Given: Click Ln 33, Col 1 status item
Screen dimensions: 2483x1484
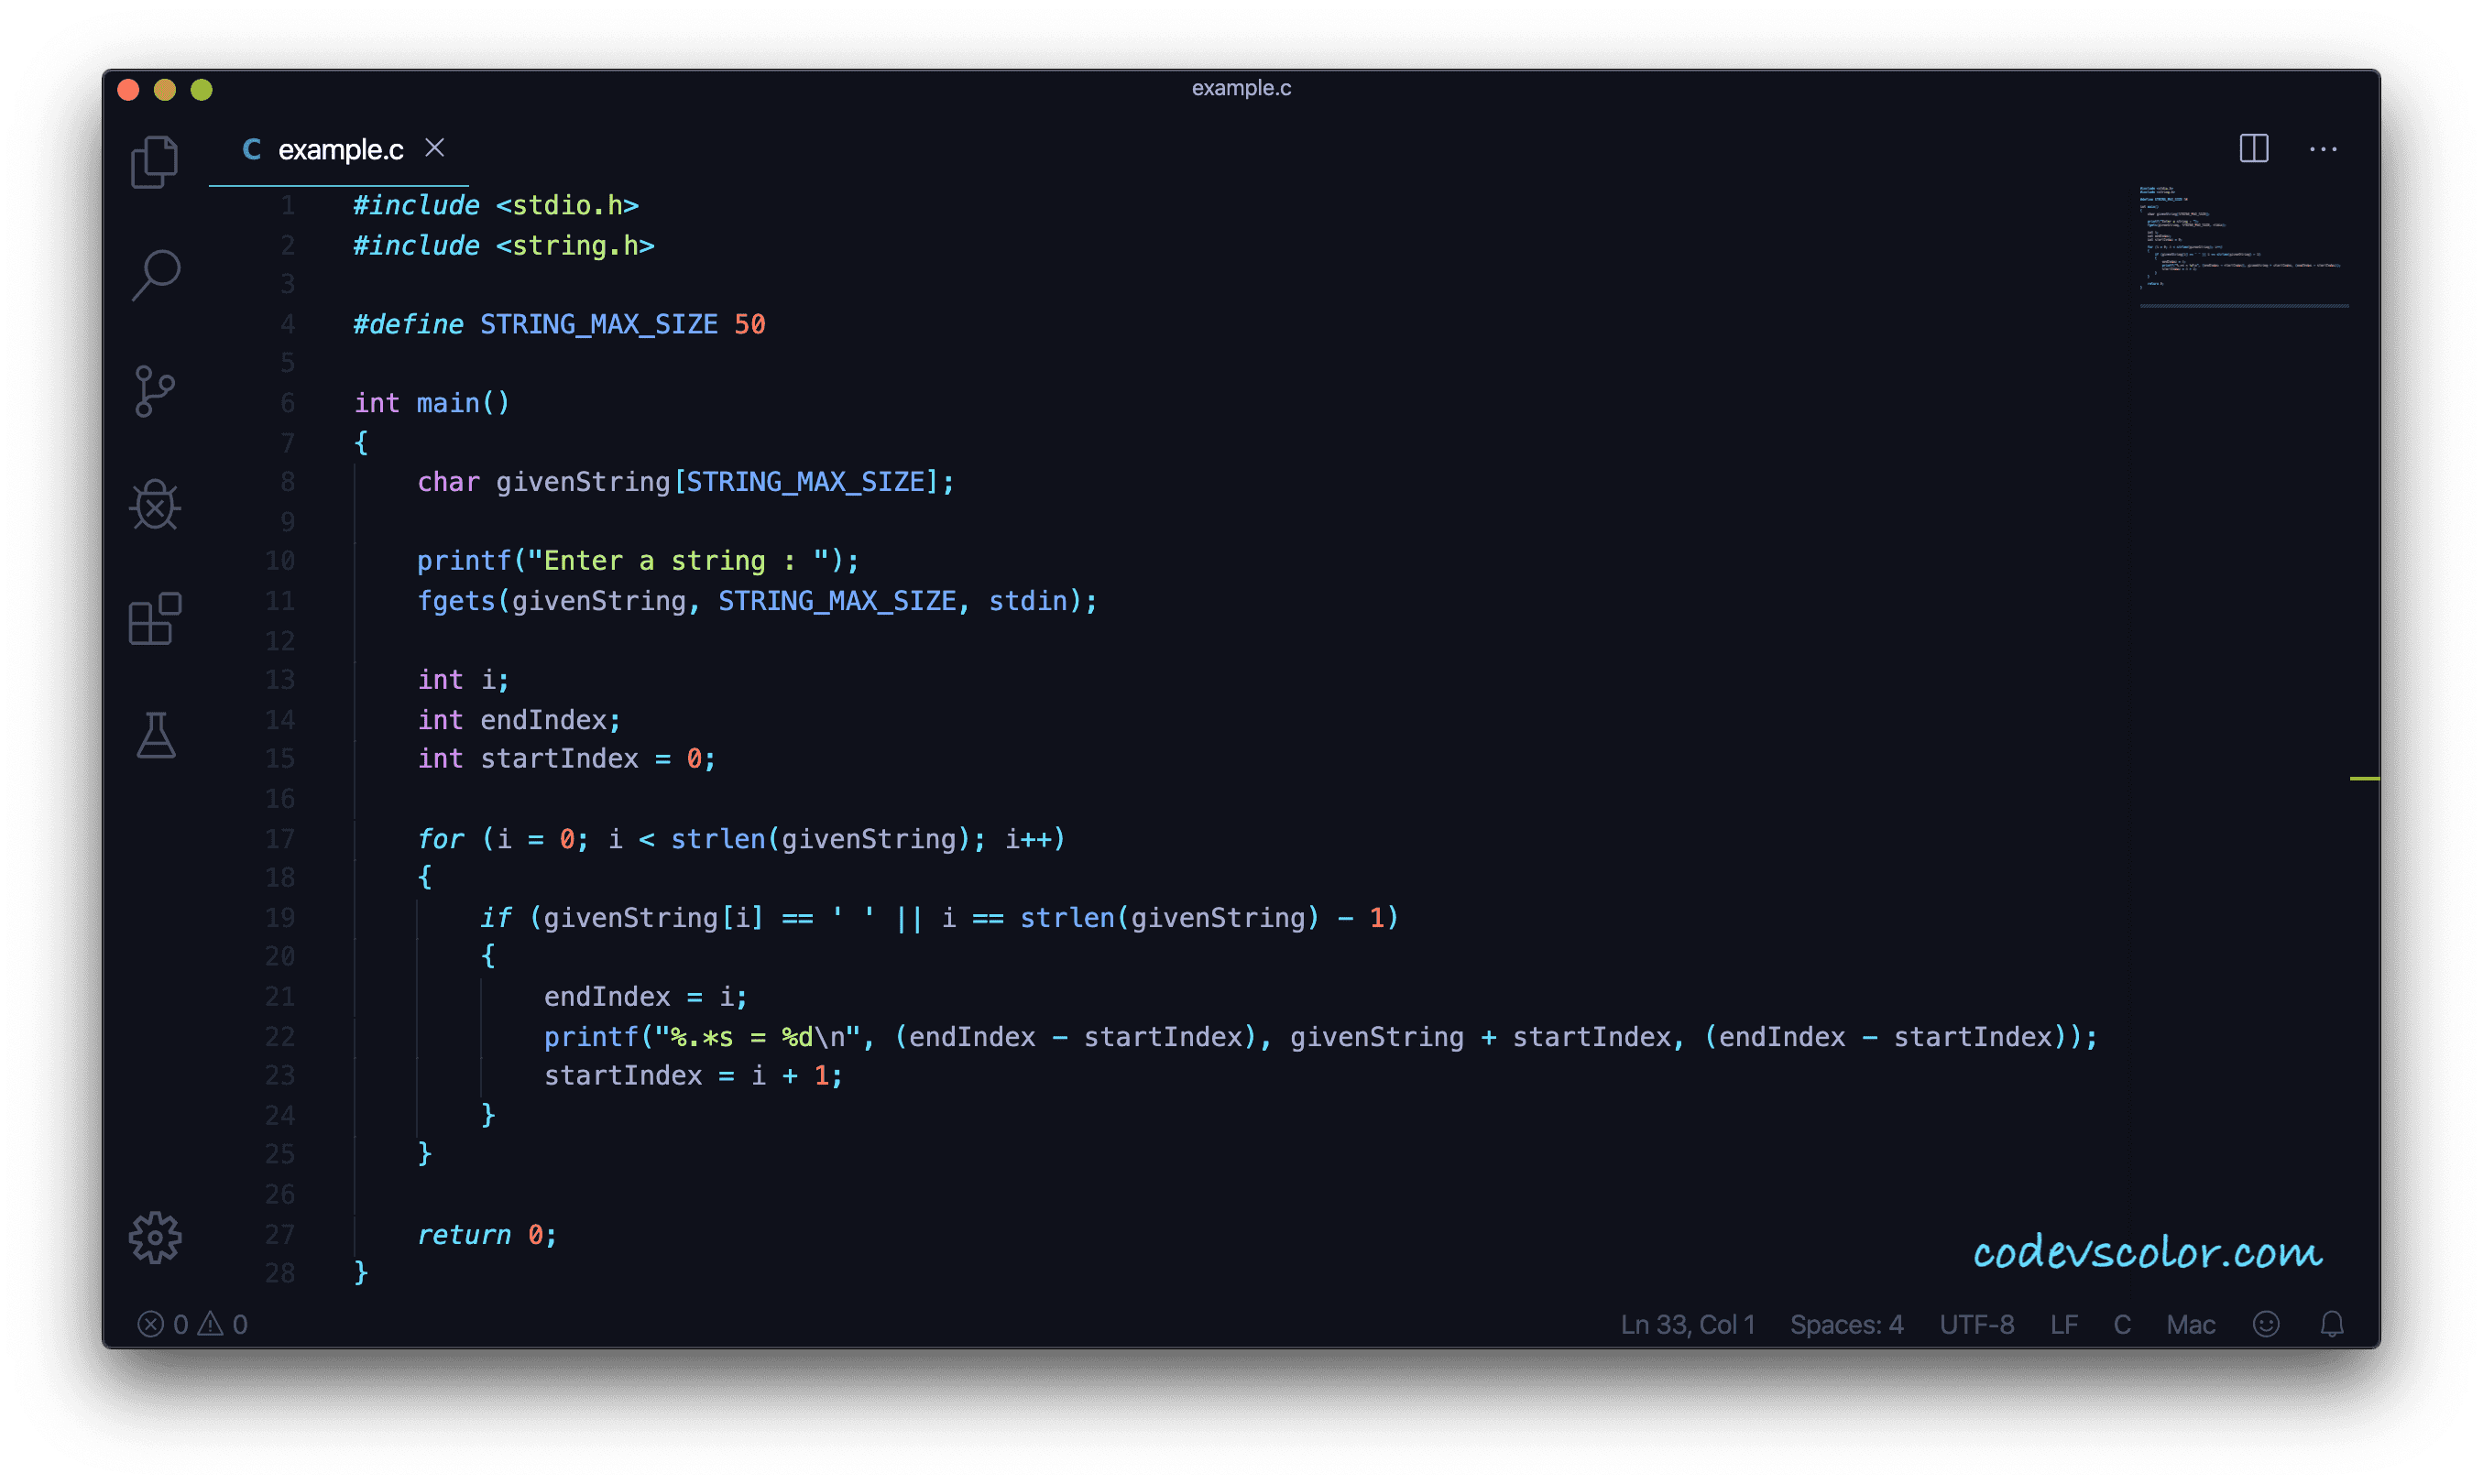Looking at the screenshot, I should point(1687,1324).
